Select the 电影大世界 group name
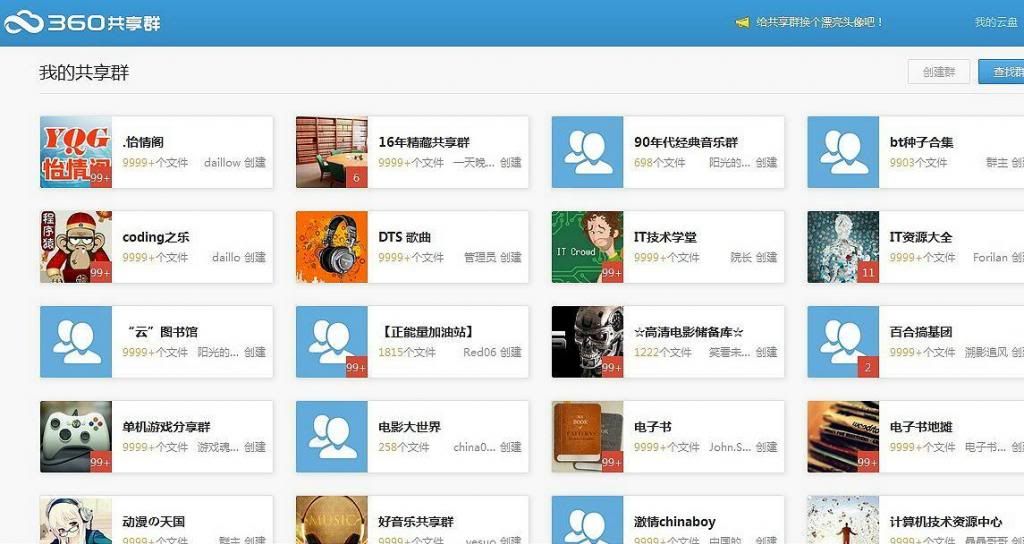 (409, 427)
